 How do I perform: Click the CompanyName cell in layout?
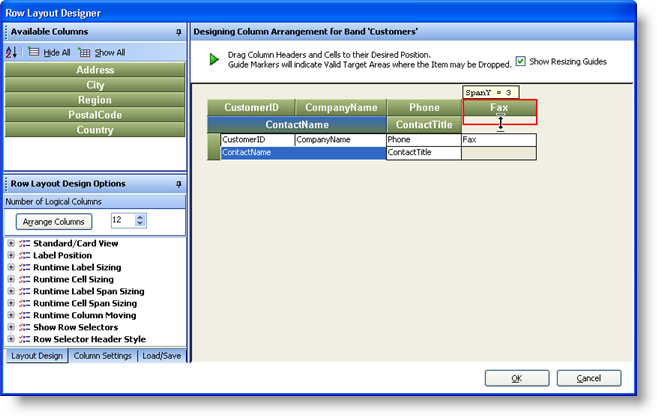coord(340,140)
